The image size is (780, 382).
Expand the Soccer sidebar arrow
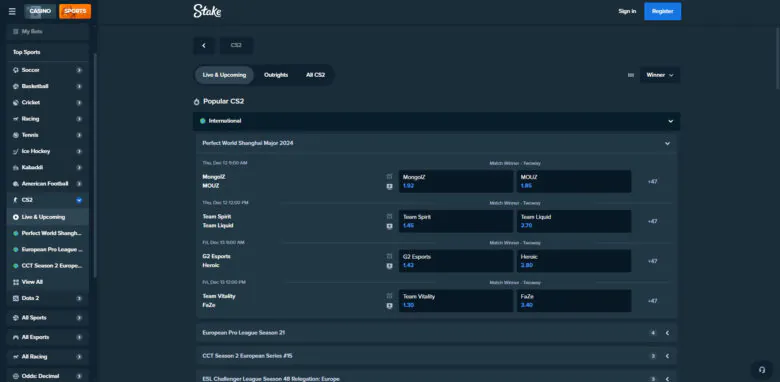(79, 70)
